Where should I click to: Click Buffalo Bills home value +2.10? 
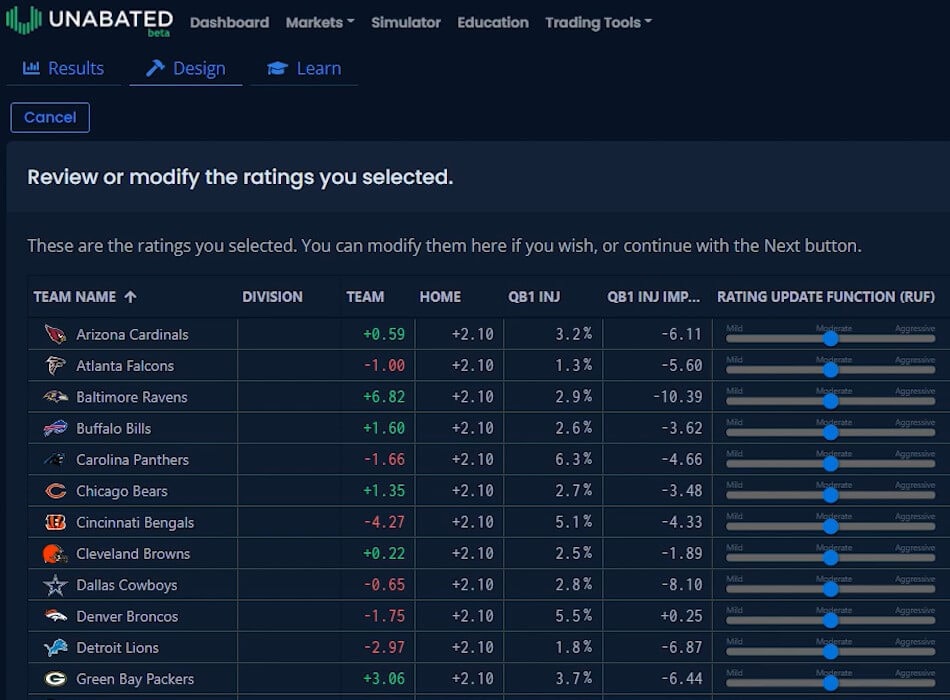tap(472, 428)
